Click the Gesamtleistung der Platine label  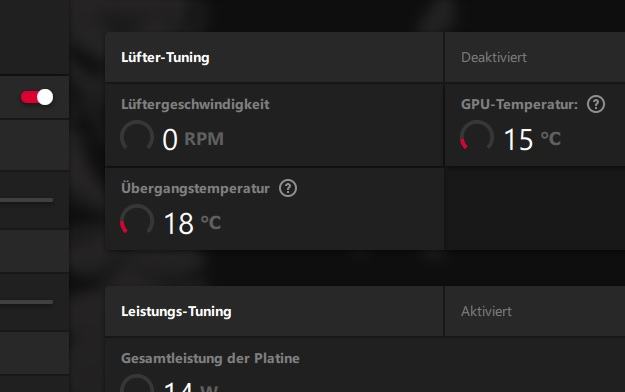[x=210, y=358]
